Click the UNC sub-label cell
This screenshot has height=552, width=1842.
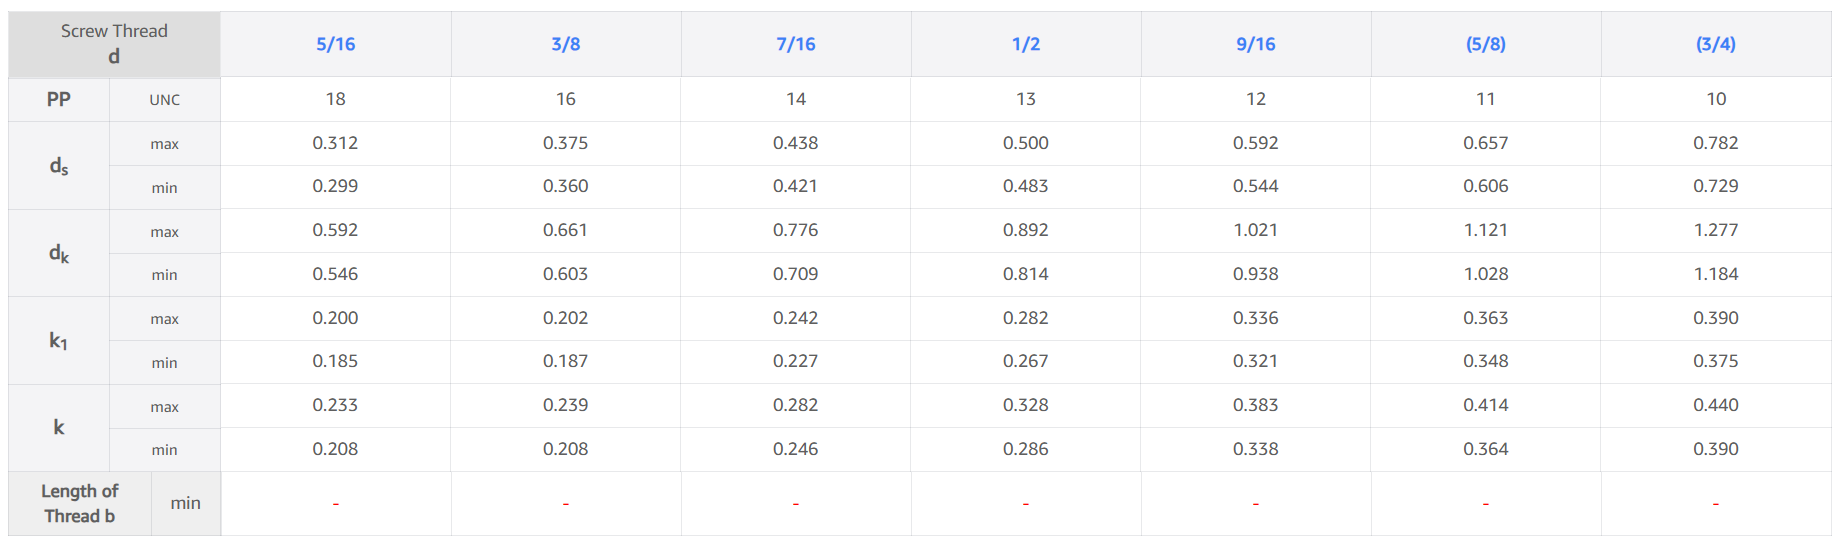pos(165,100)
